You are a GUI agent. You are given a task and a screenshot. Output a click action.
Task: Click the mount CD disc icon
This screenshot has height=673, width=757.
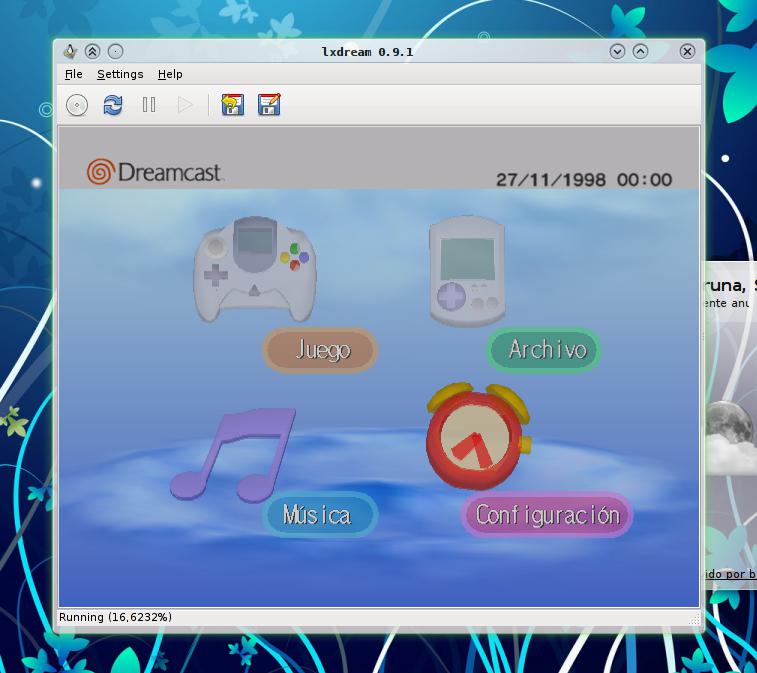click(77, 105)
